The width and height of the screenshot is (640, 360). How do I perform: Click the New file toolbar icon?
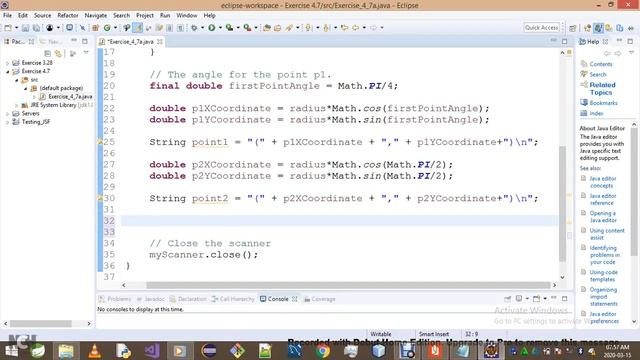(8, 28)
